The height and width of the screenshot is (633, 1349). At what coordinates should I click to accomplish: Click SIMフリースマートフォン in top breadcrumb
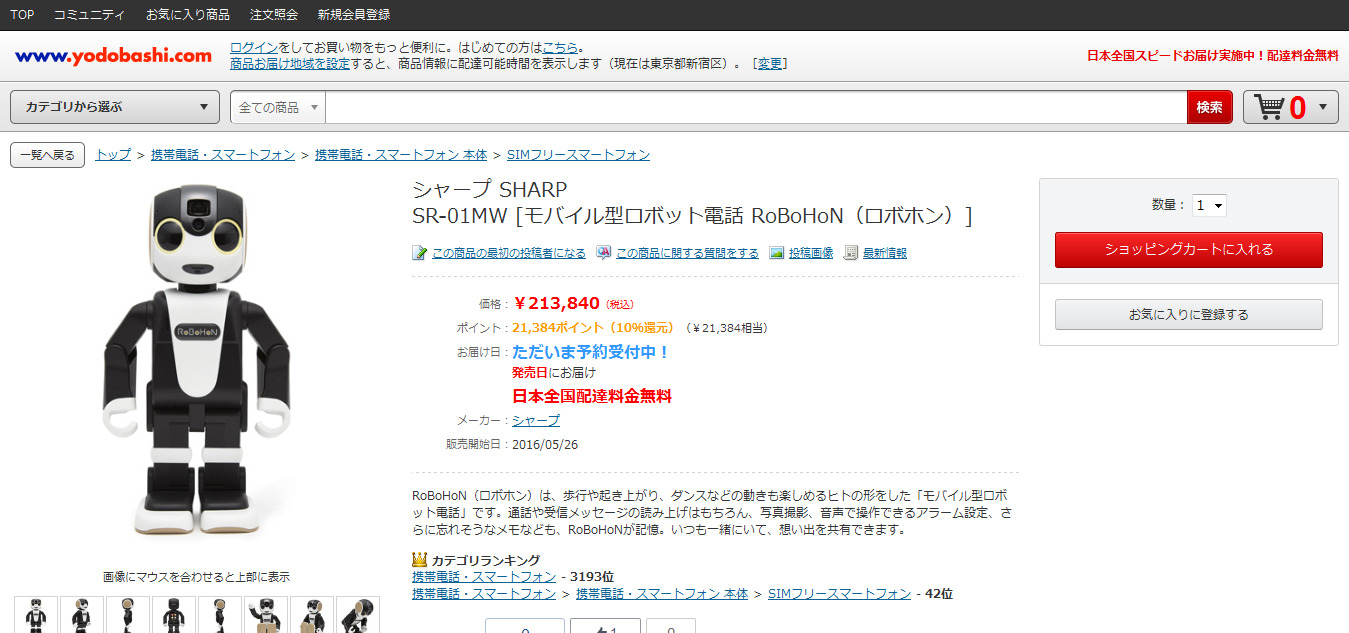(x=578, y=154)
